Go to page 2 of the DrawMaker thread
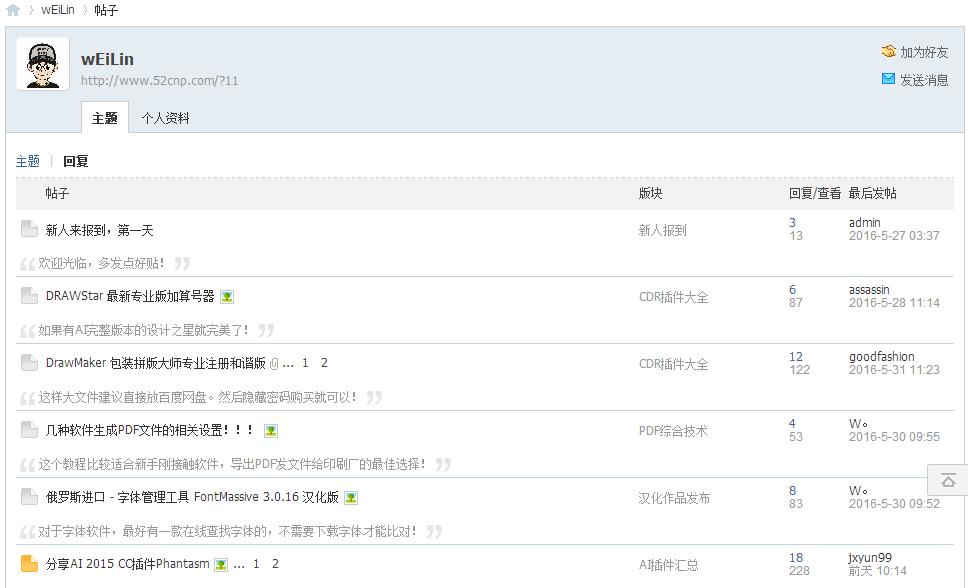Image resolution: width=968 pixels, height=588 pixels. coord(324,363)
